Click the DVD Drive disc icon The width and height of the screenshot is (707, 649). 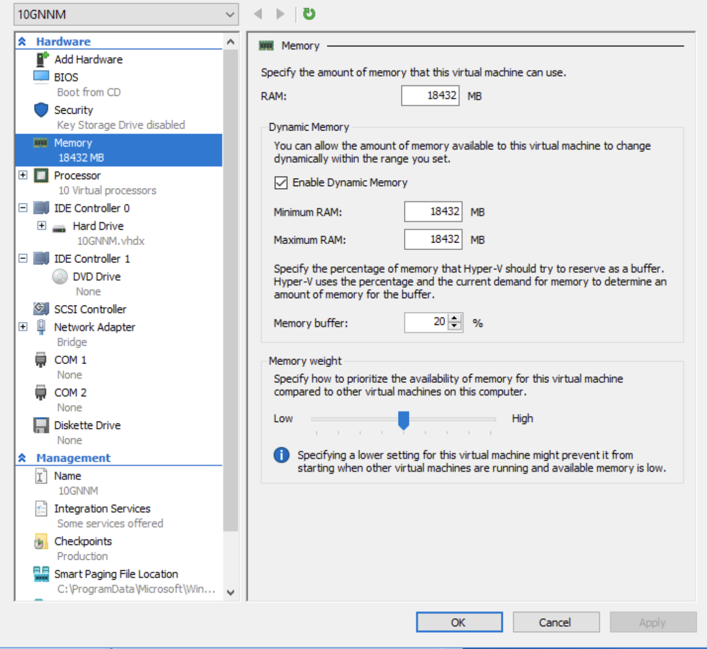[x=60, y=277]
